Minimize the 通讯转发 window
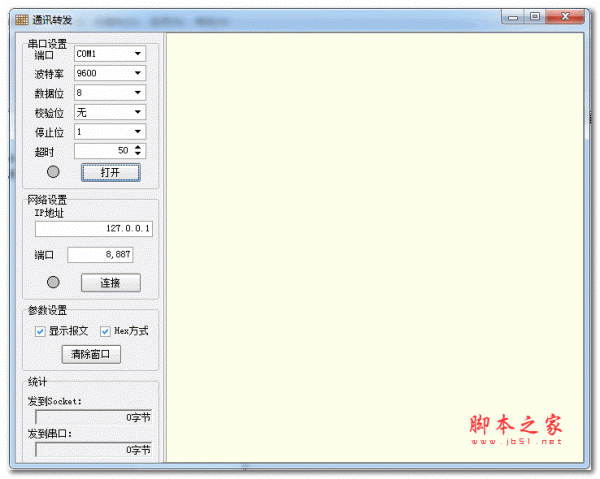The height and width of the screenshot is (479, 600). (x=513, y=17)
